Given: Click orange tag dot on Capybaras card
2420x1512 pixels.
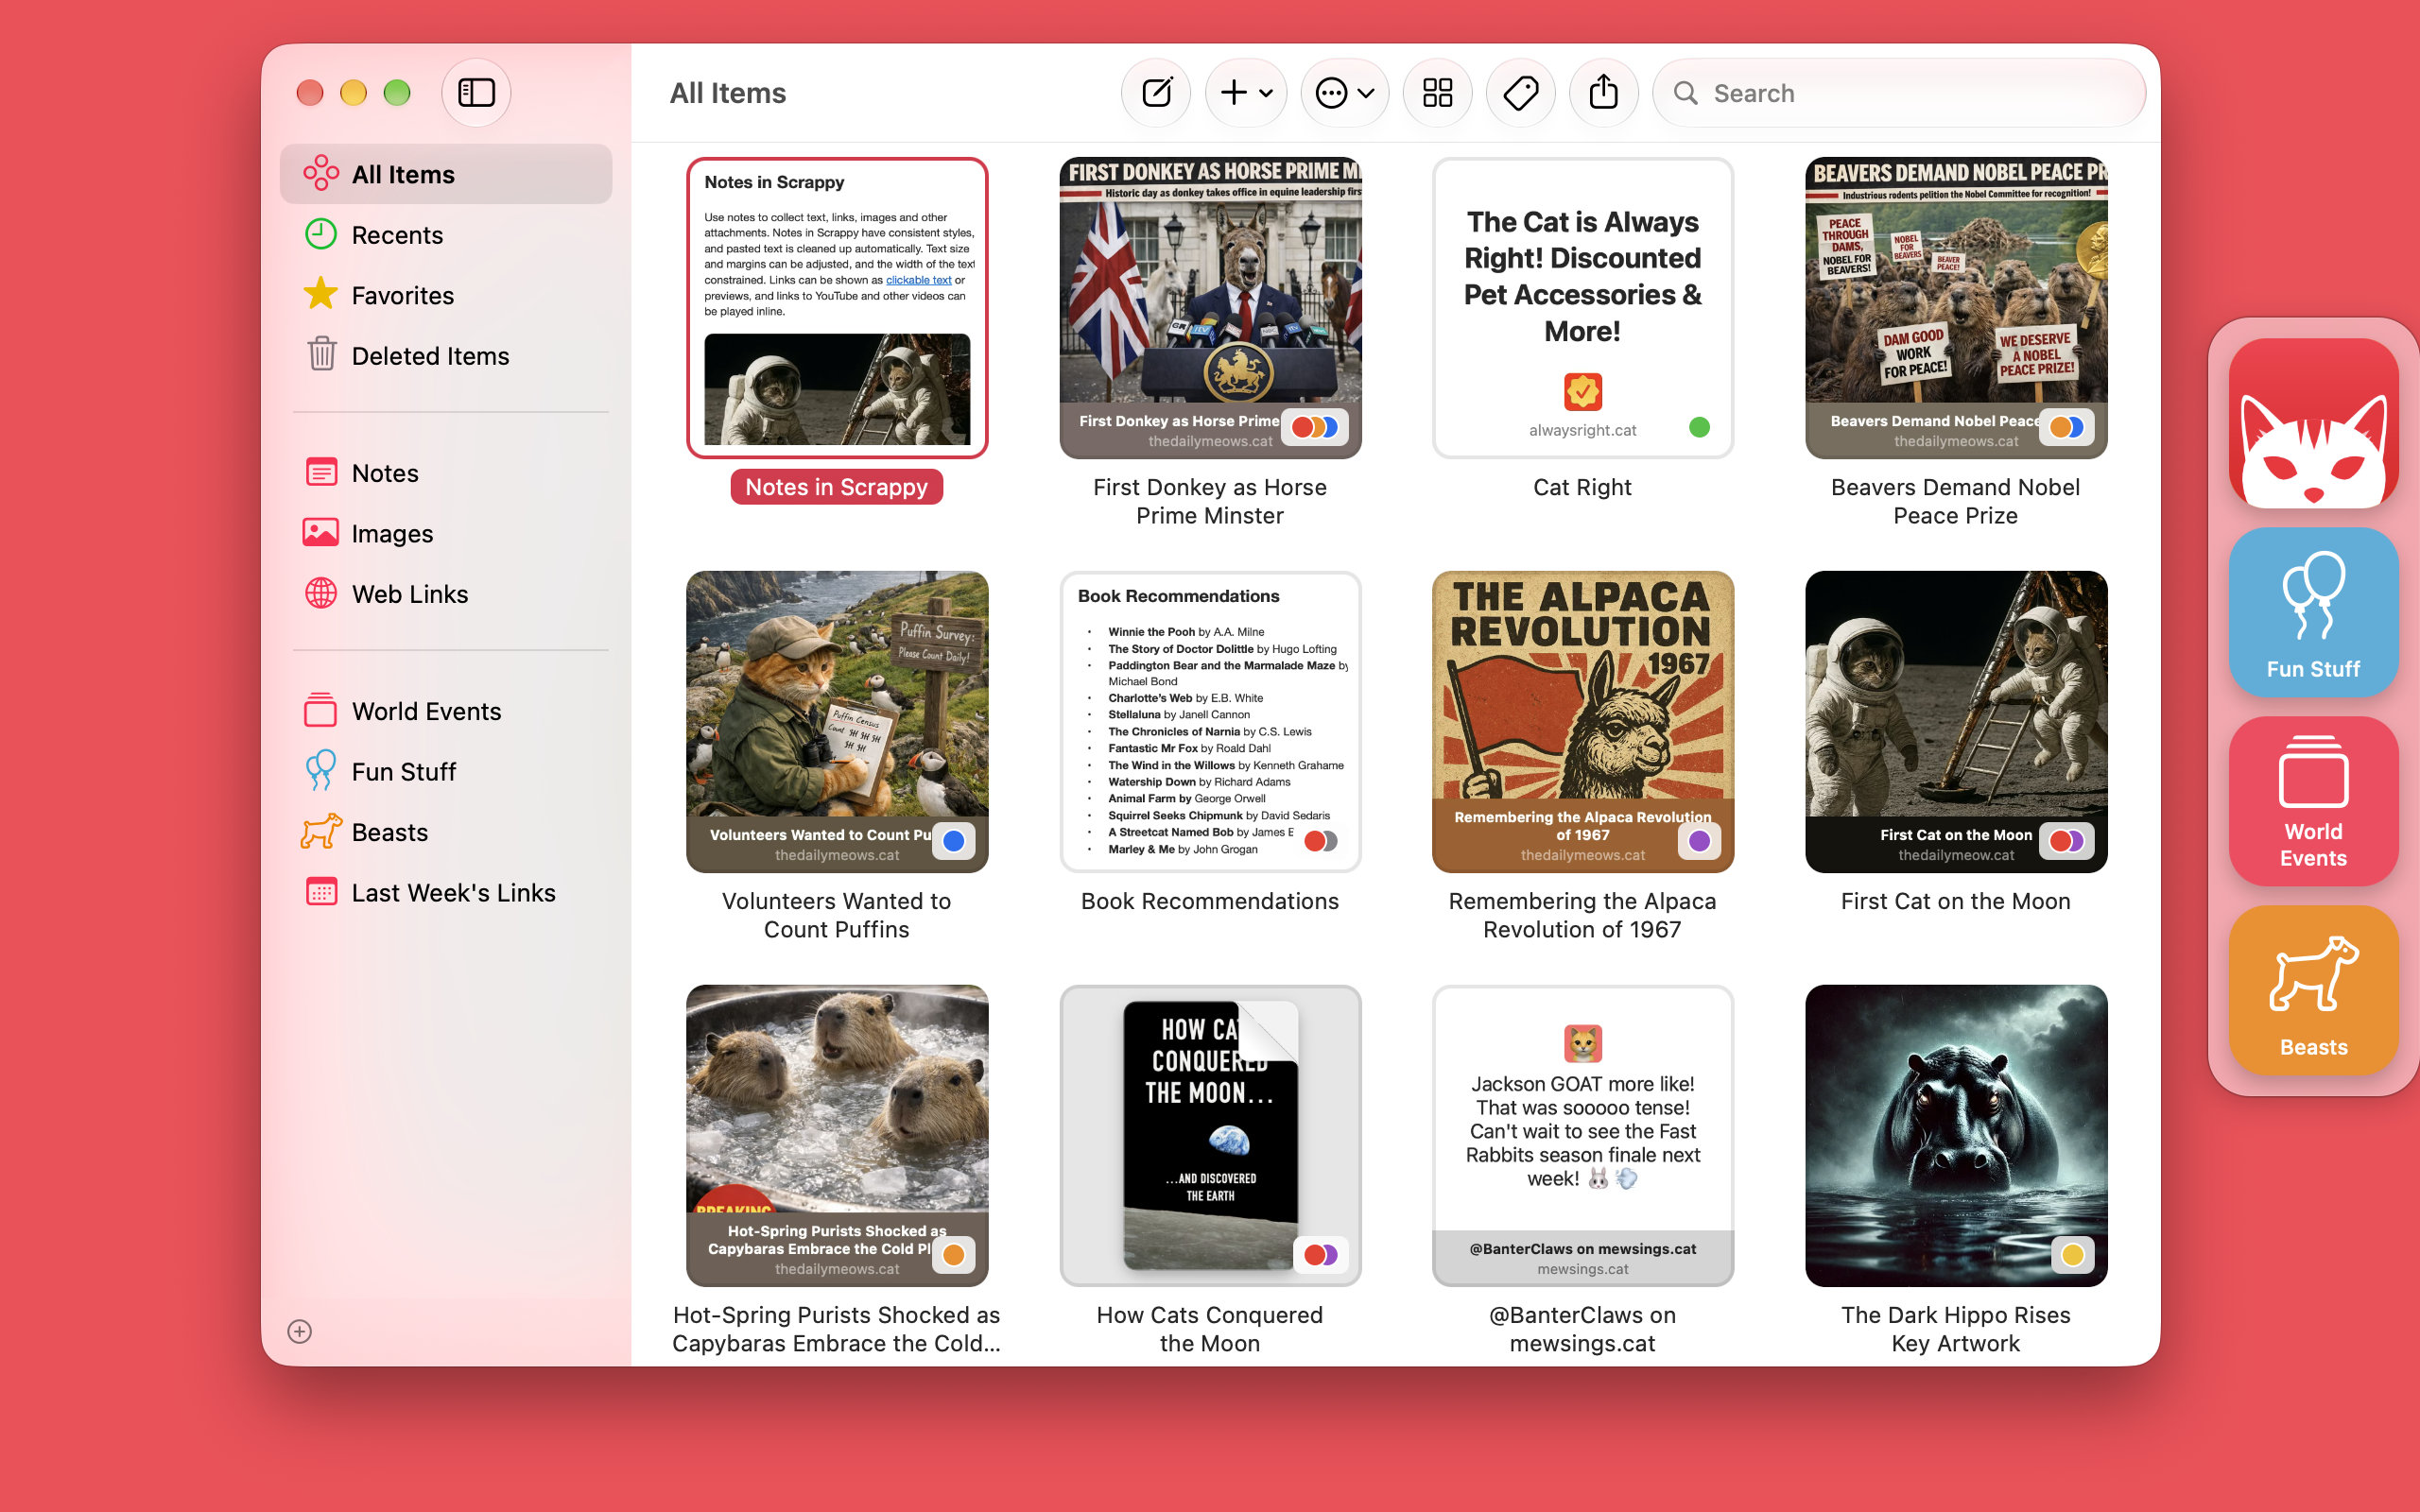Looking at the screenshot, I should tap(954, 1255).
